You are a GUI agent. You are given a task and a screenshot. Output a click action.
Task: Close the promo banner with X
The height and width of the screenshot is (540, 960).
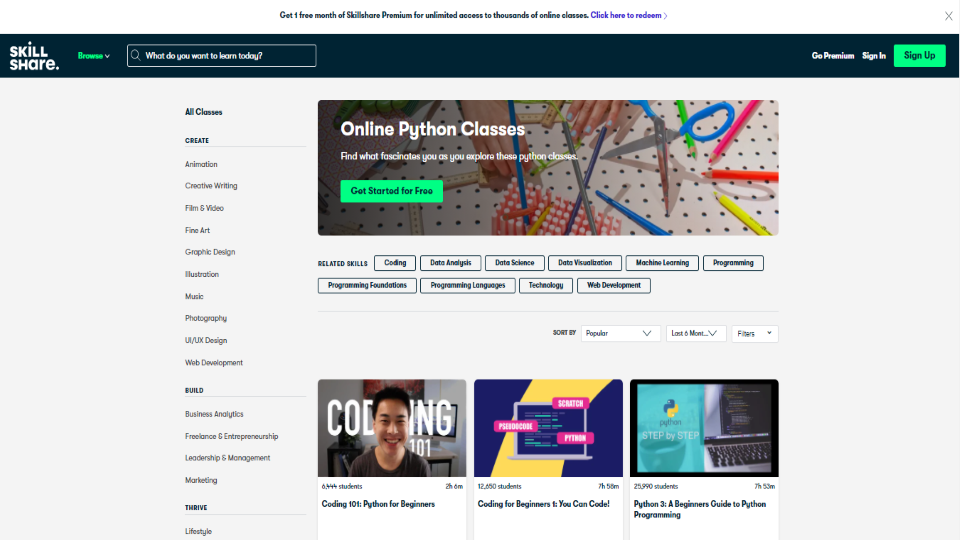coord(948,16)
